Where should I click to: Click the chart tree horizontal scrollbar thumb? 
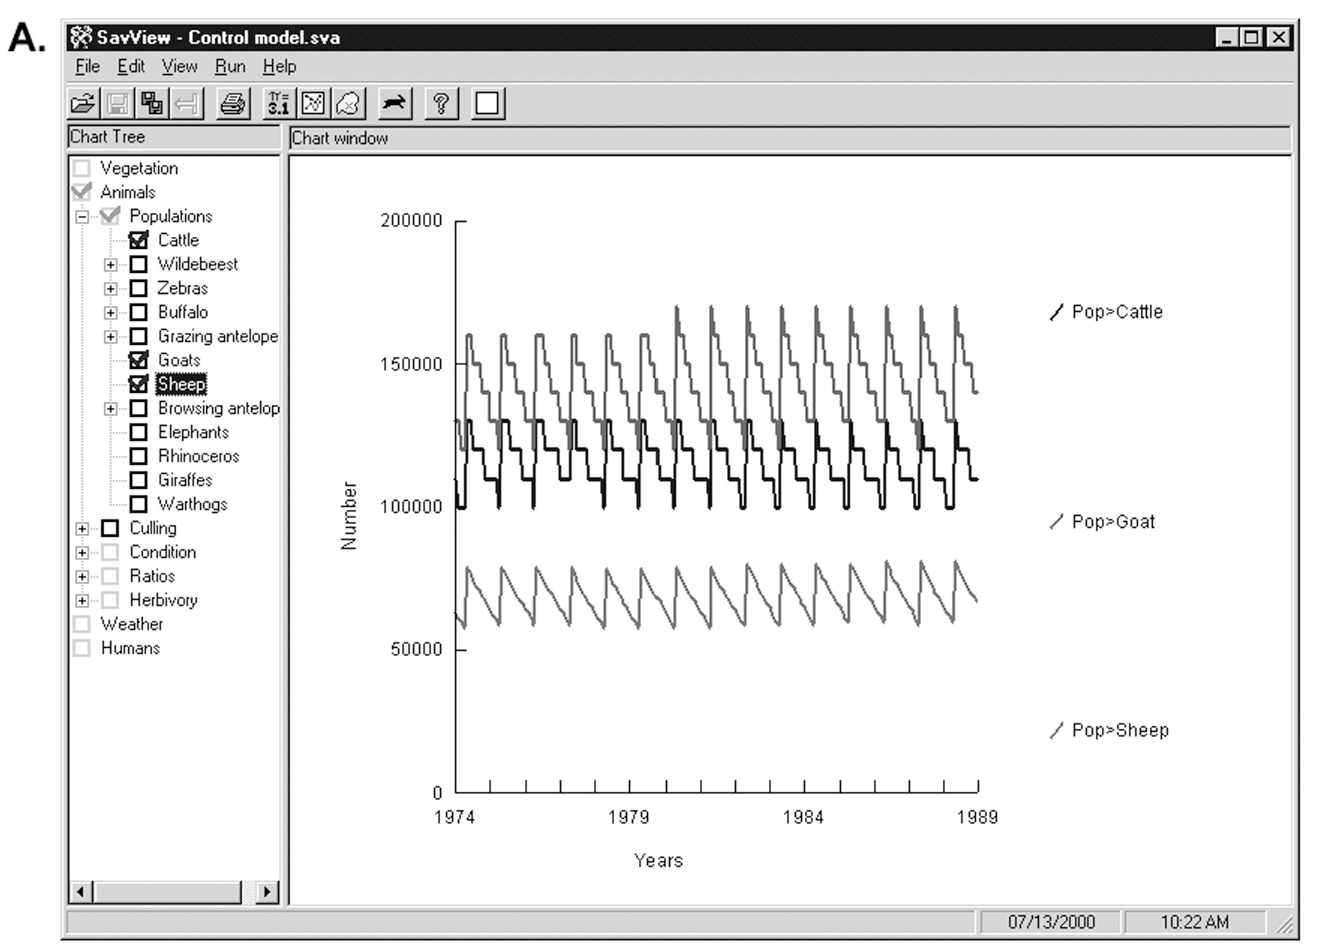click(167, 892)
